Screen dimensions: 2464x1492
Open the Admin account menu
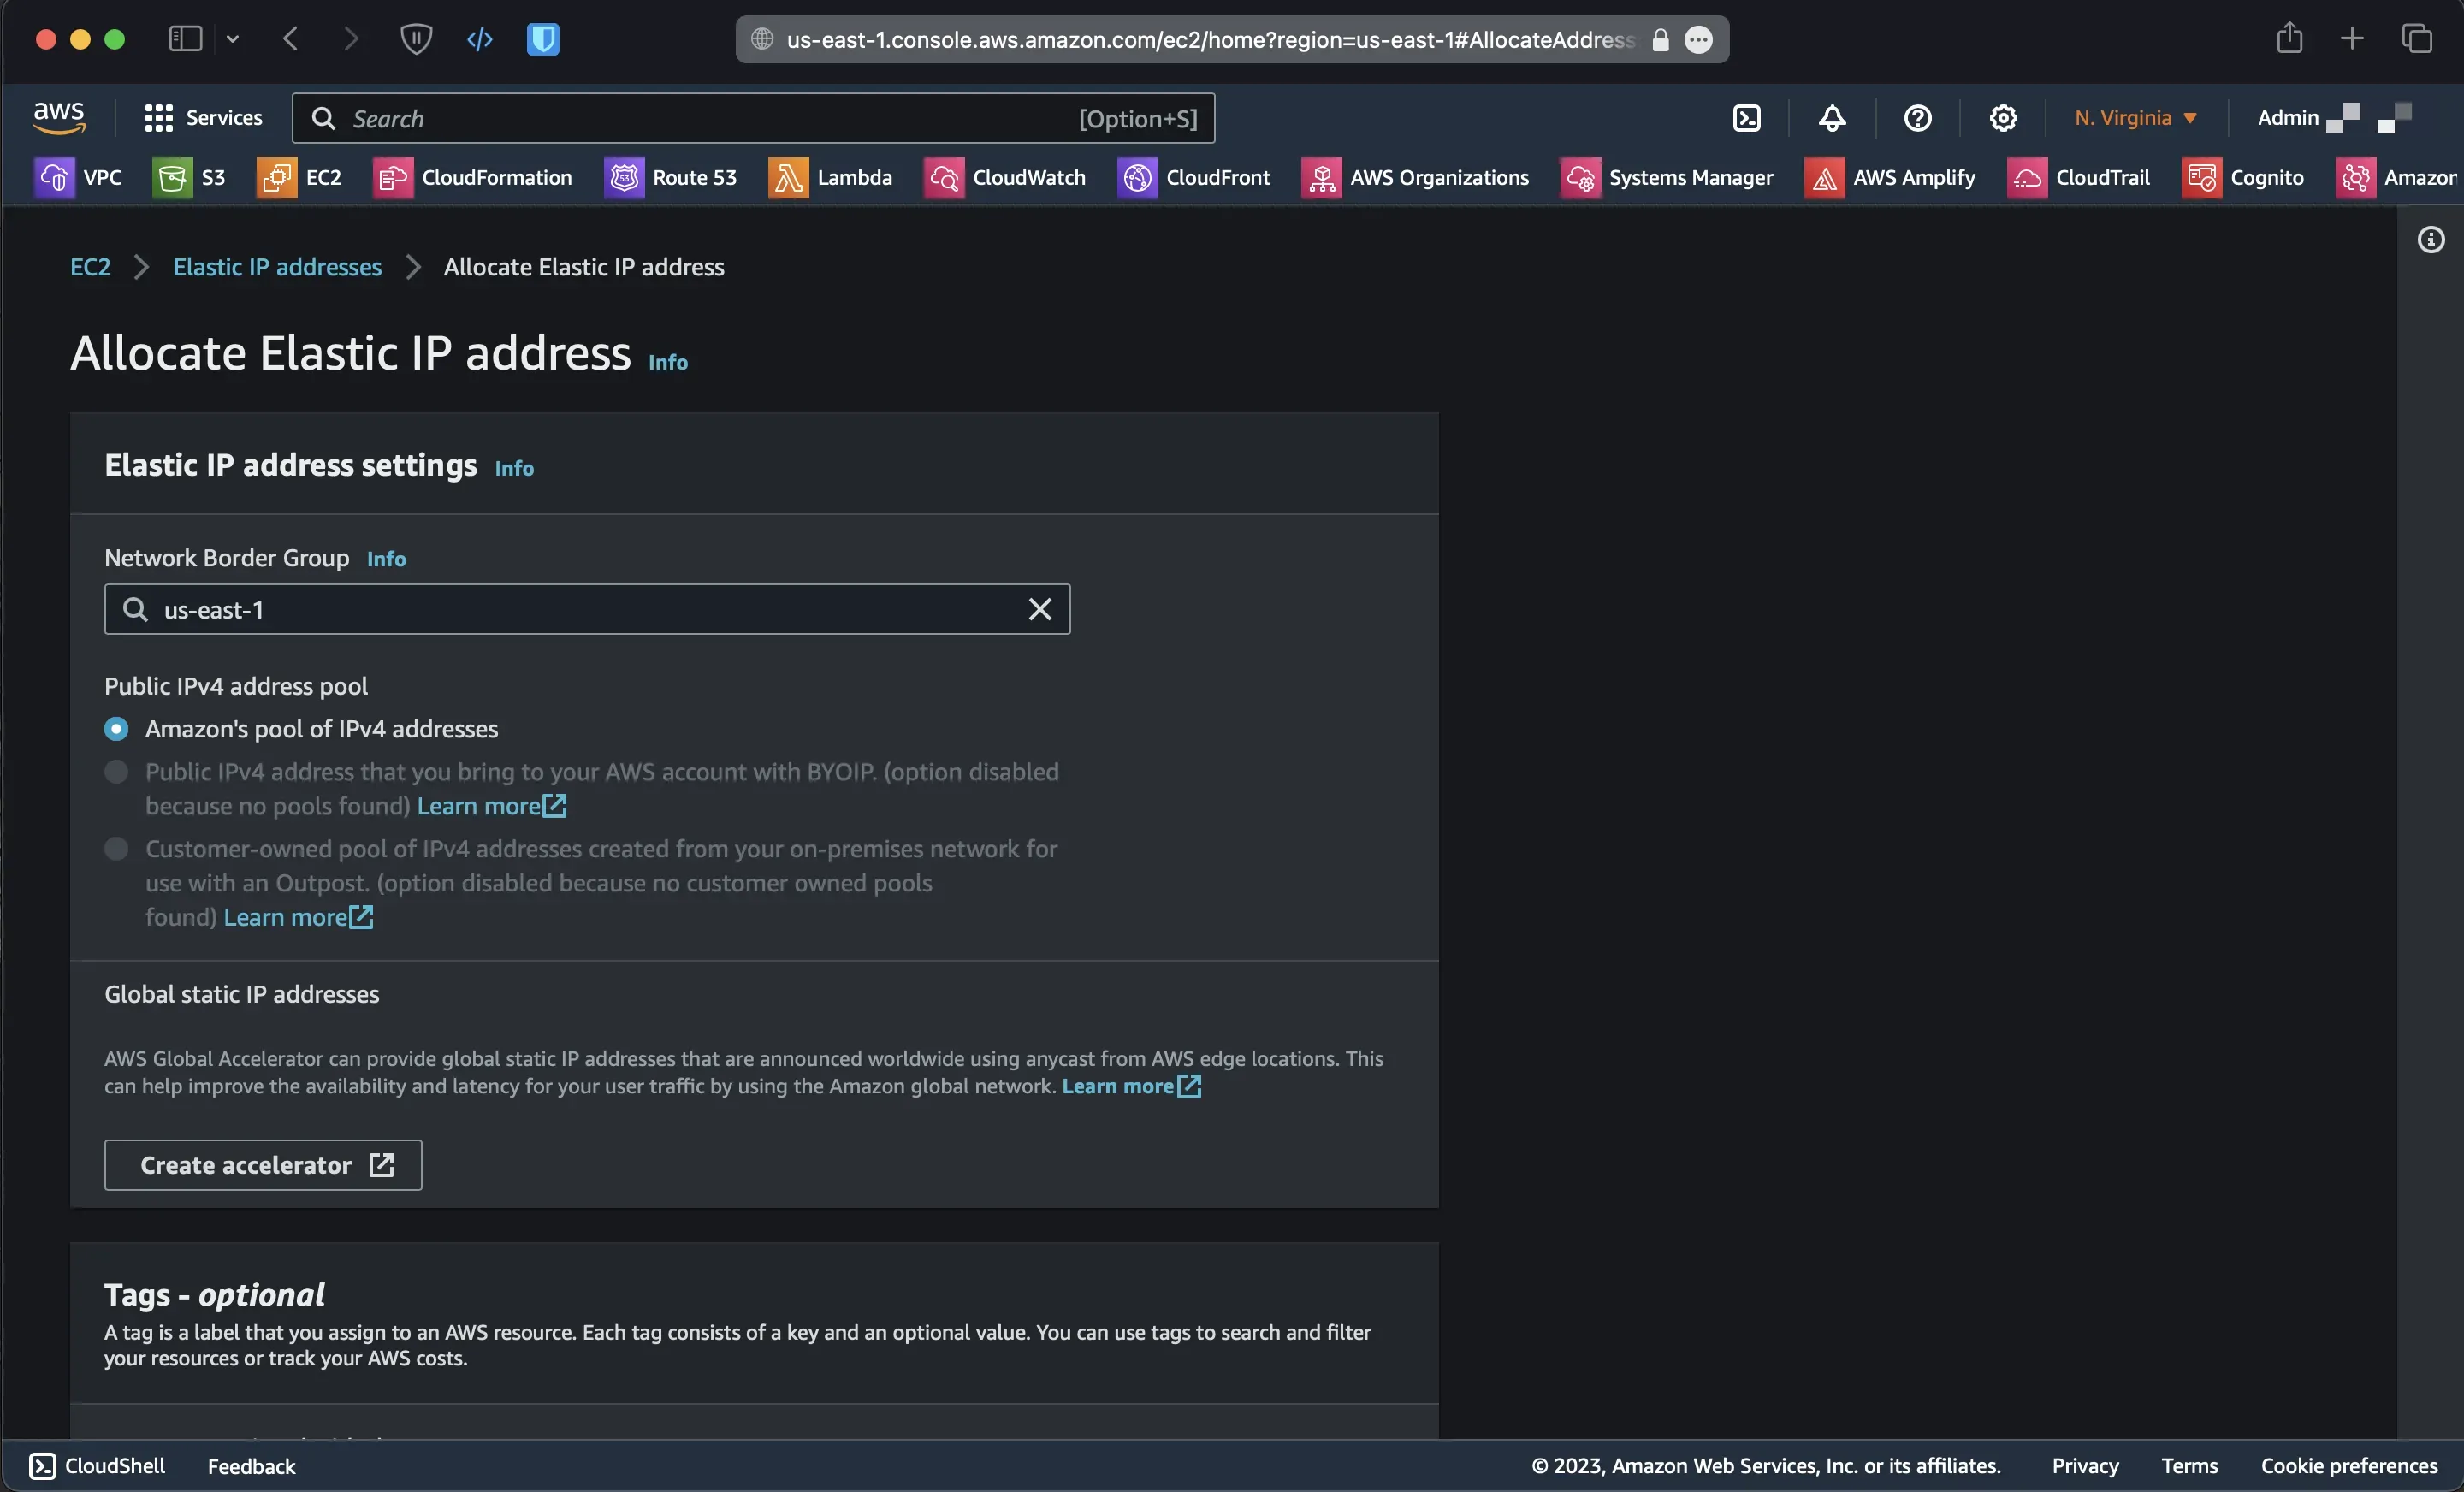coord(2287,118)
